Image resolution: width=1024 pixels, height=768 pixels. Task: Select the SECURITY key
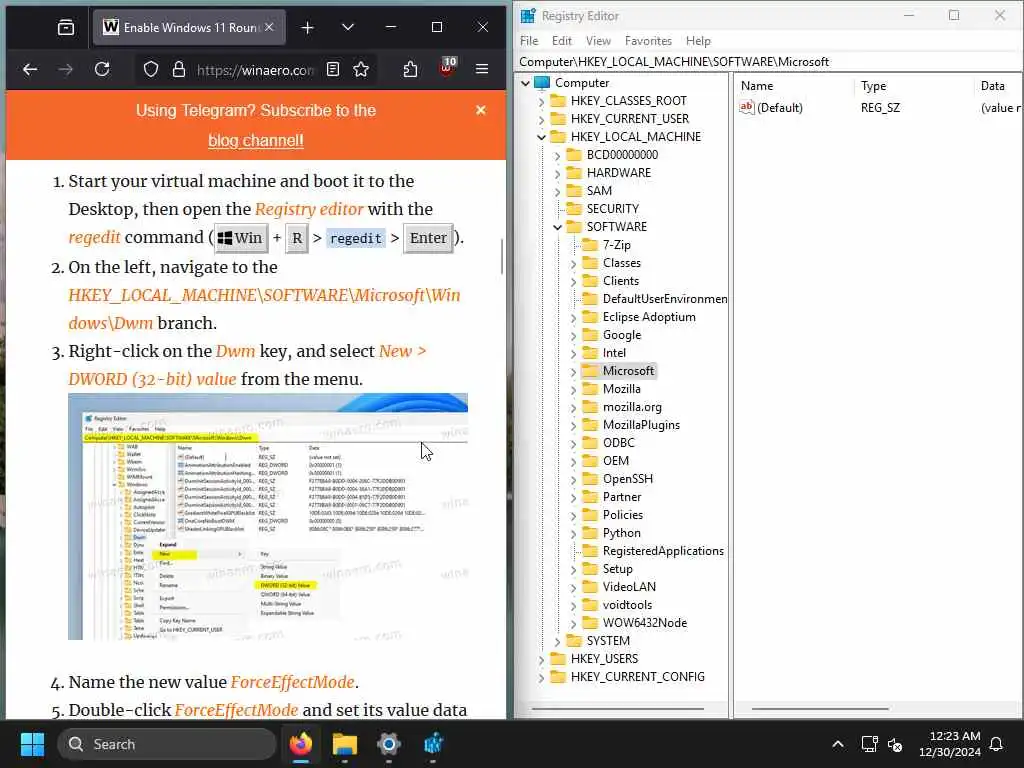[613, 208]
